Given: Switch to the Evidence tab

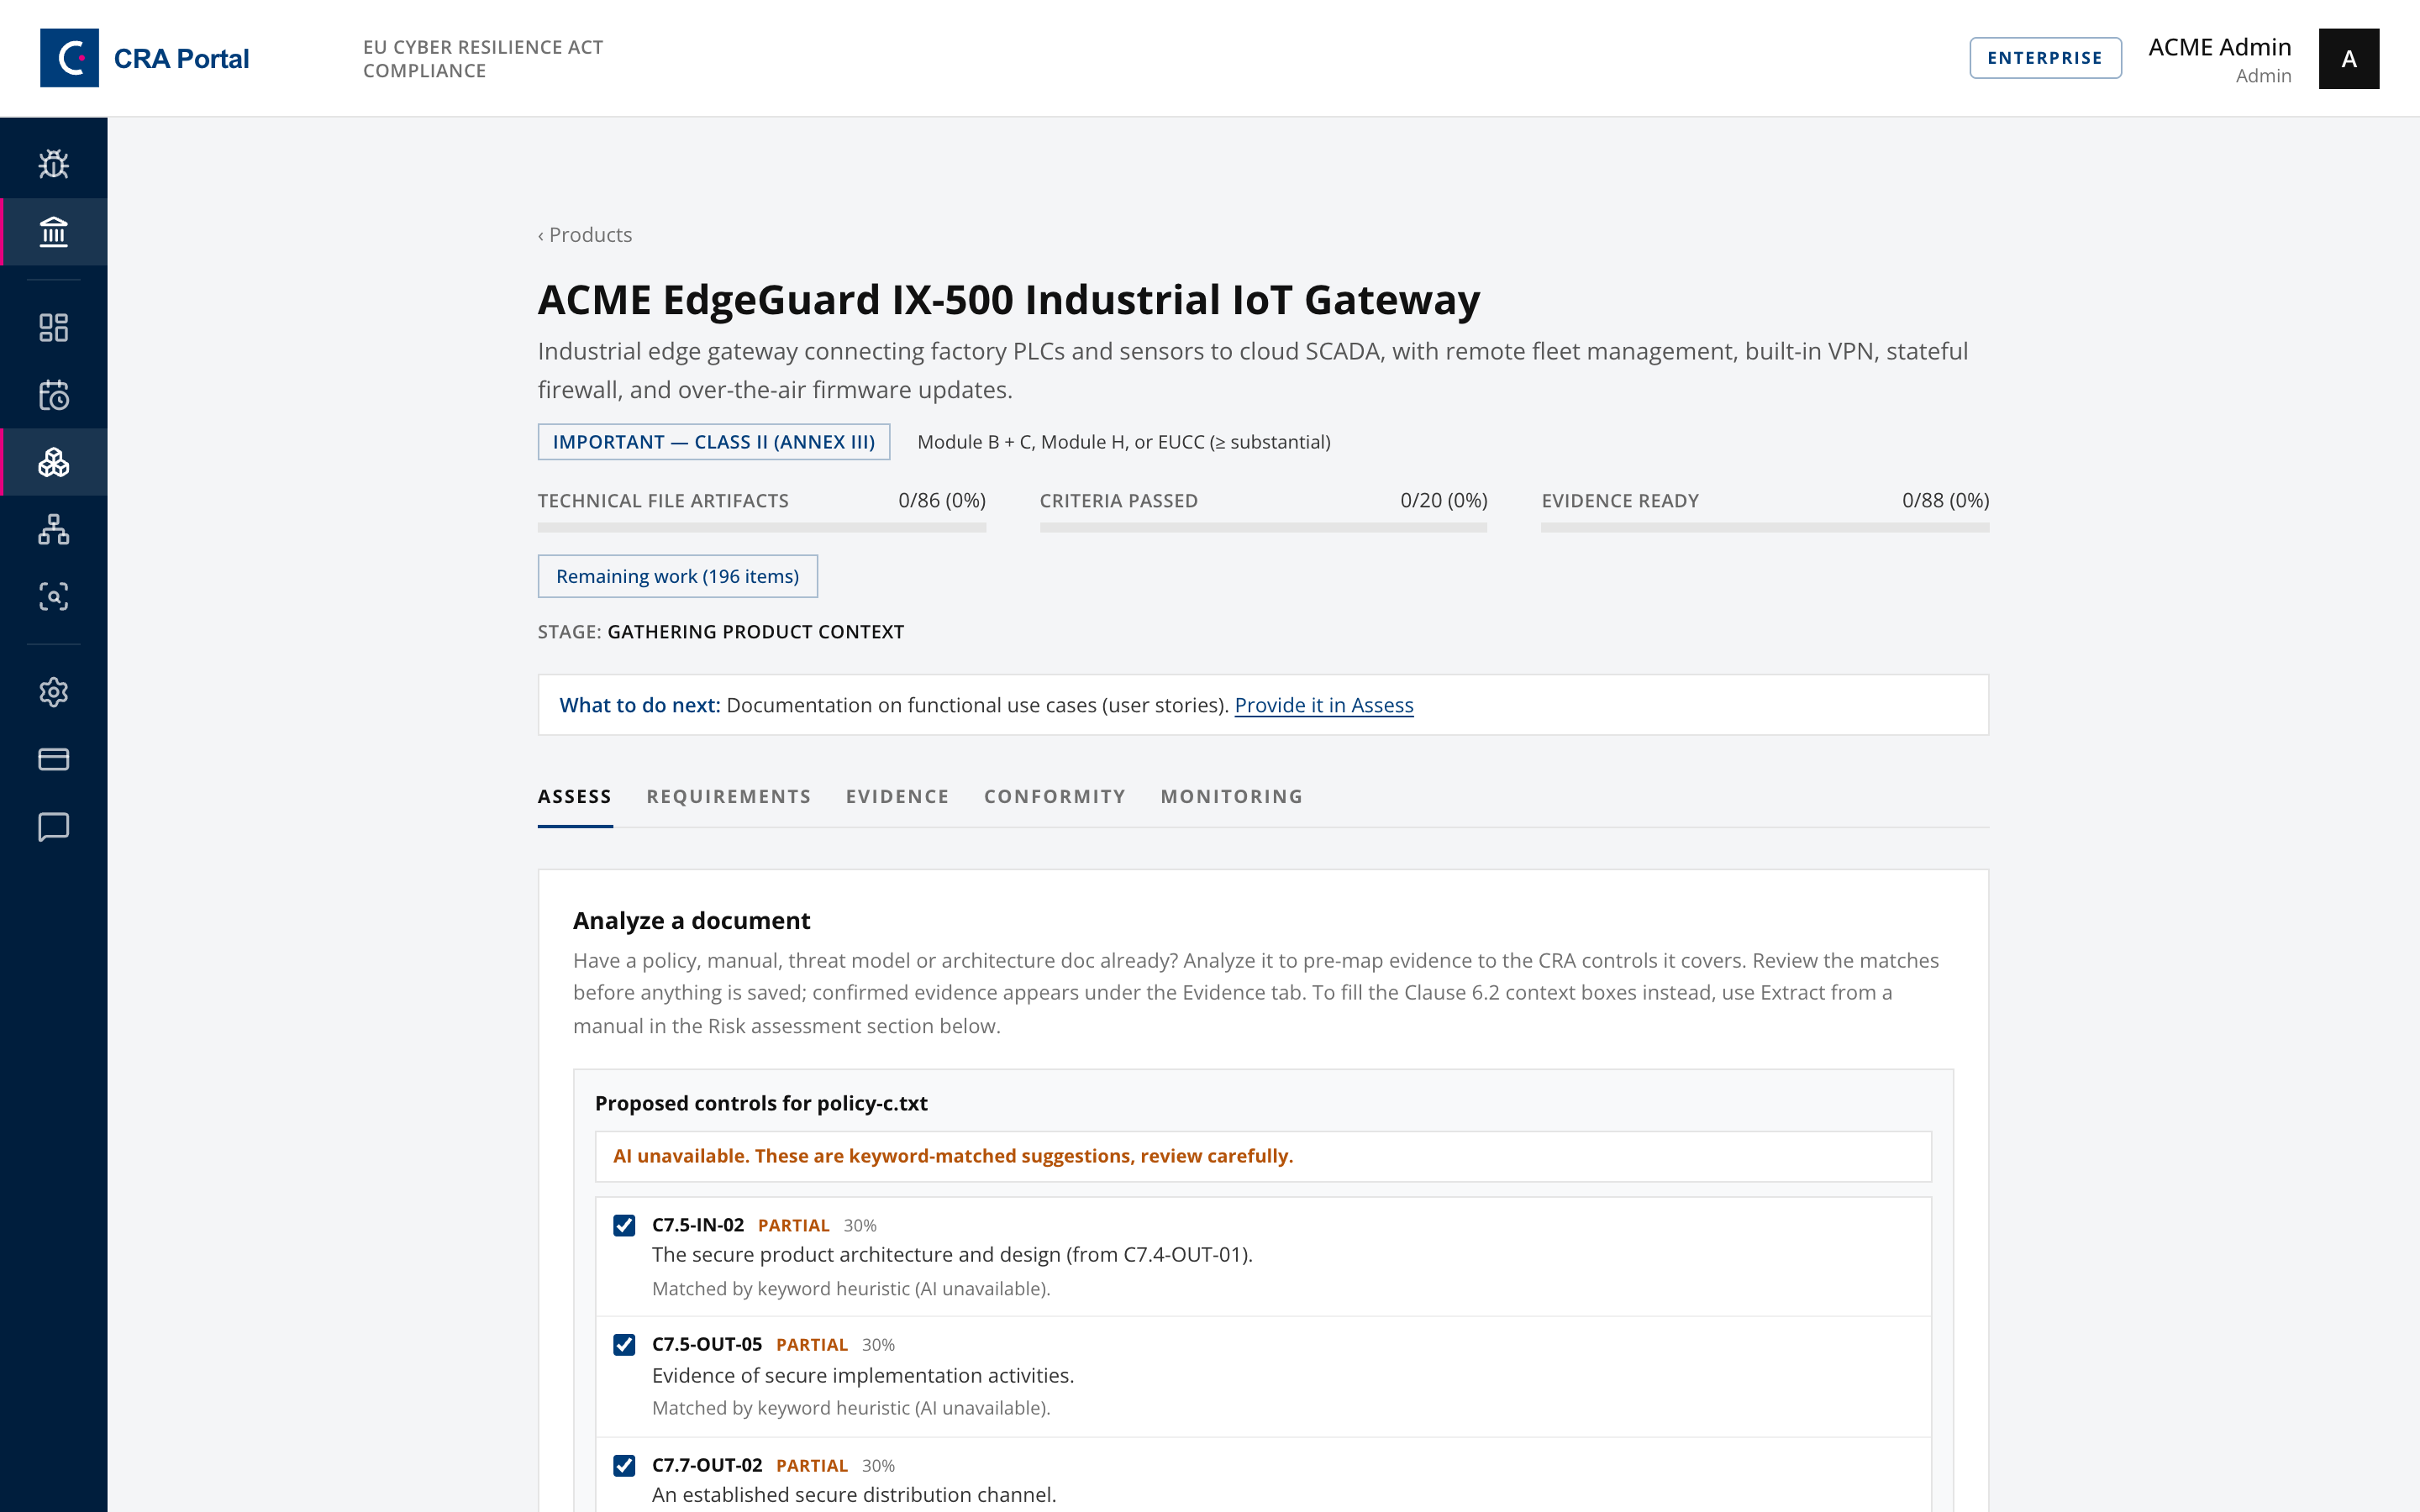Looking at the screenshot, I should tap(897, 797).
